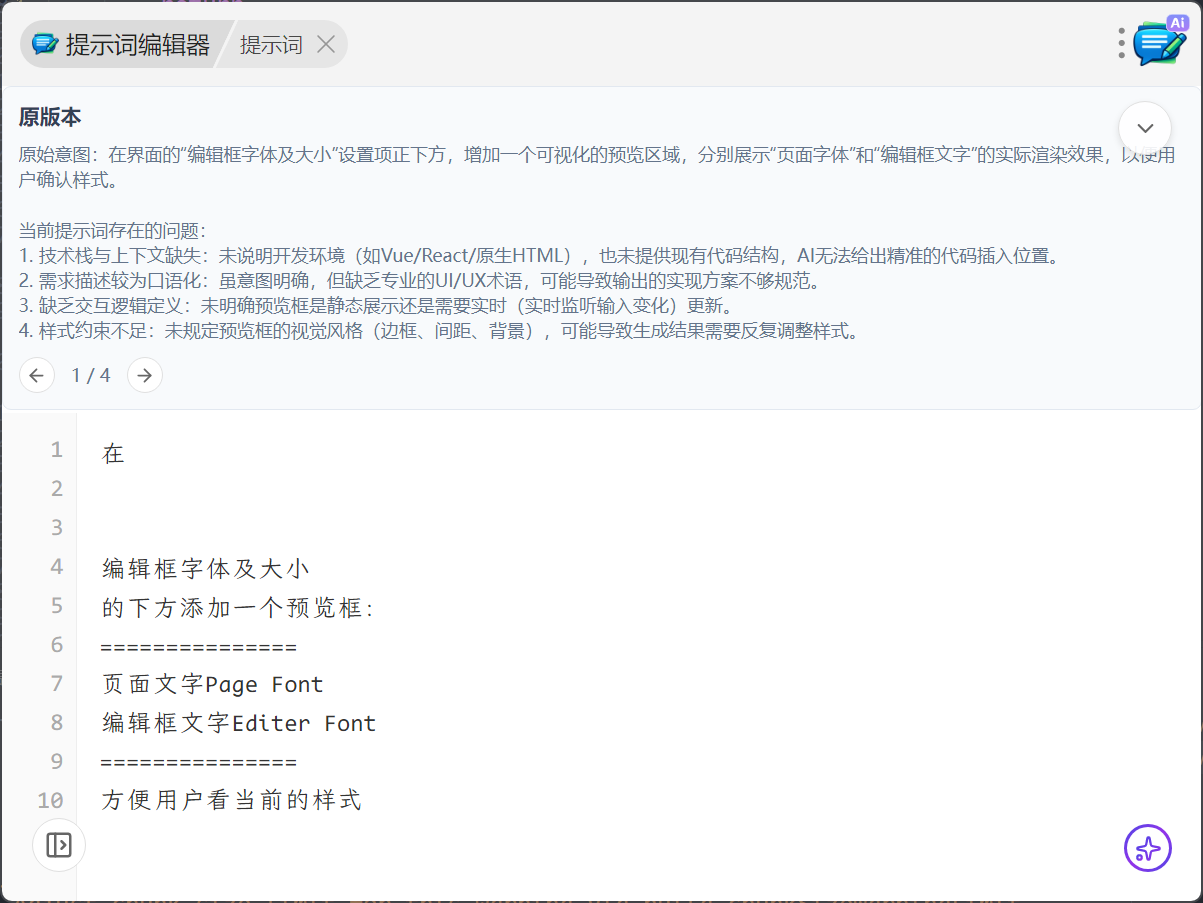The width and height of the screenshot is (1203, 903).
Task: Click issue 1 技术栈与上下文缺失 line
Action: [x=539, y=256]
